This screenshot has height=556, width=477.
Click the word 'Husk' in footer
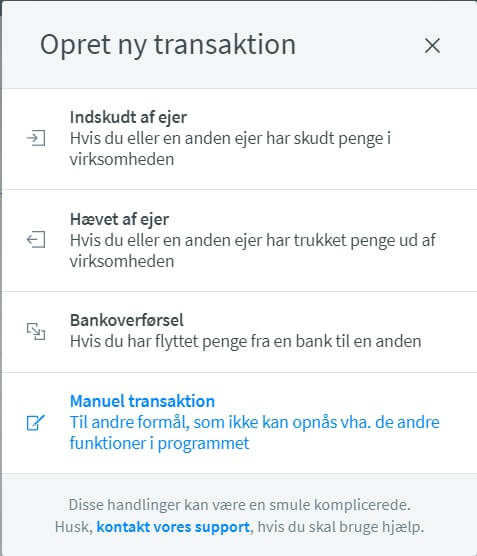point(71,527)
